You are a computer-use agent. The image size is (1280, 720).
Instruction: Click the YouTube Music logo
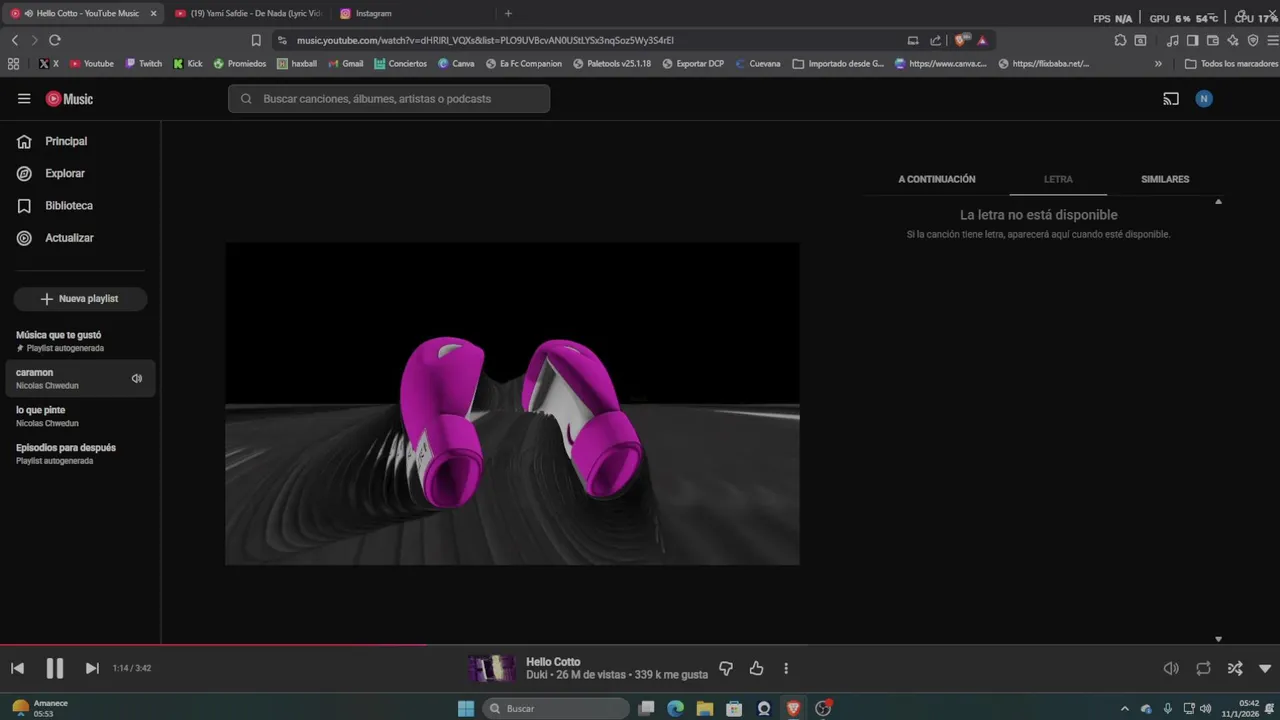(x=69, y=99)
